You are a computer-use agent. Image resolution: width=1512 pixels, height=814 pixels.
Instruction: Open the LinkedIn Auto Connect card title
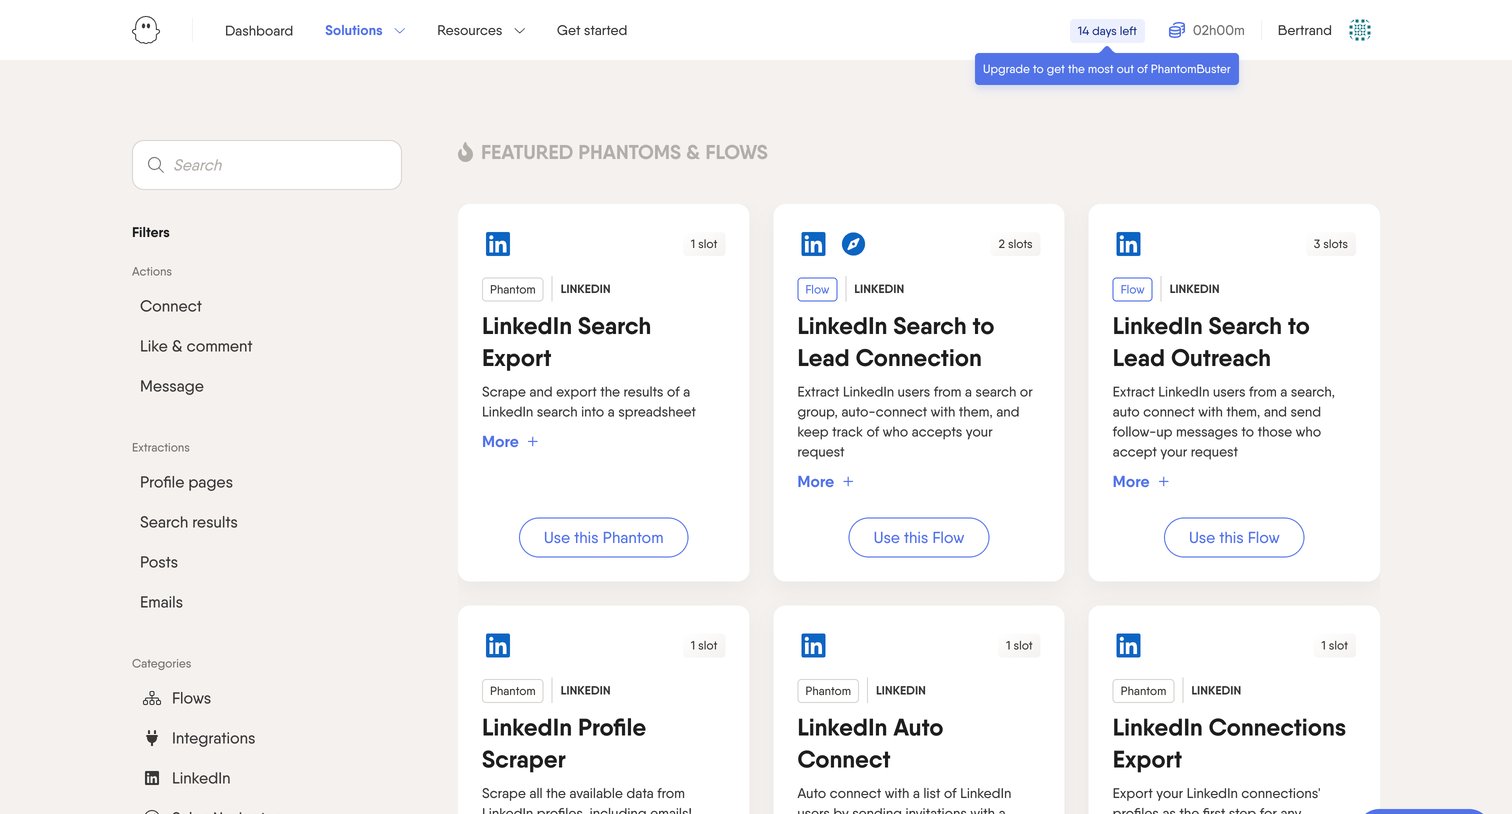pyautogui.click(x=870, y=744)
